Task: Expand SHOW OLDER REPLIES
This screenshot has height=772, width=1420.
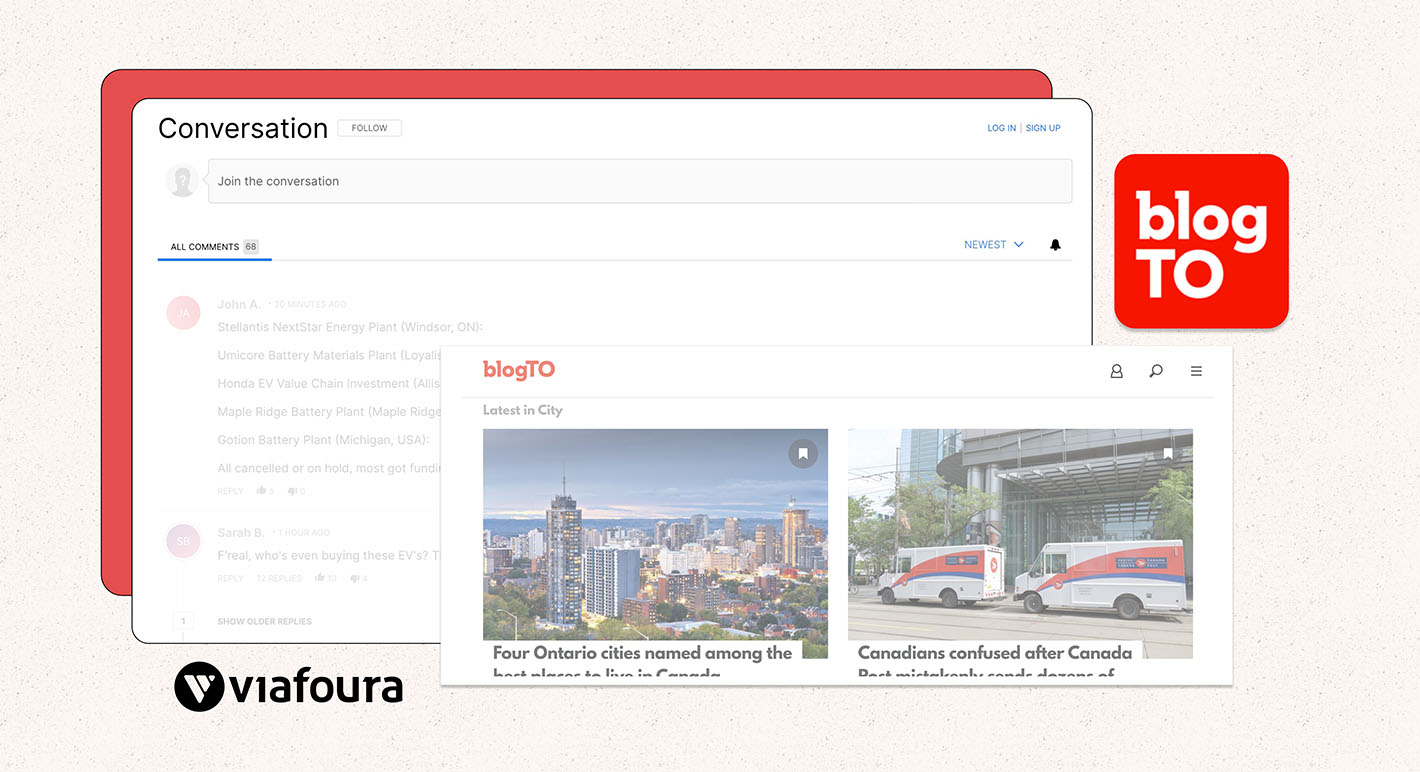Action: (x=264, y=621)
